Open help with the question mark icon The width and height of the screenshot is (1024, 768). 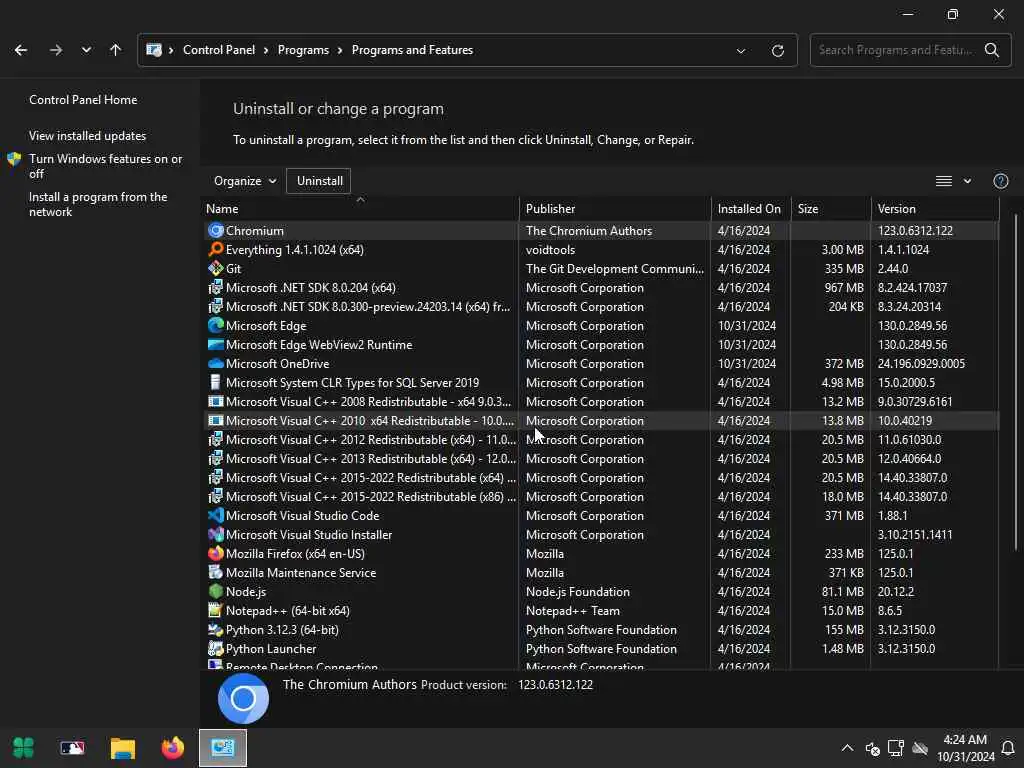click(1000, 181)
